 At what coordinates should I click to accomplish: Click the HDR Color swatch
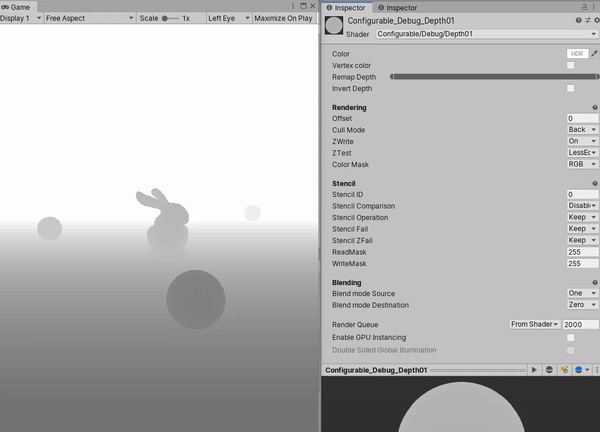[577, 54]
